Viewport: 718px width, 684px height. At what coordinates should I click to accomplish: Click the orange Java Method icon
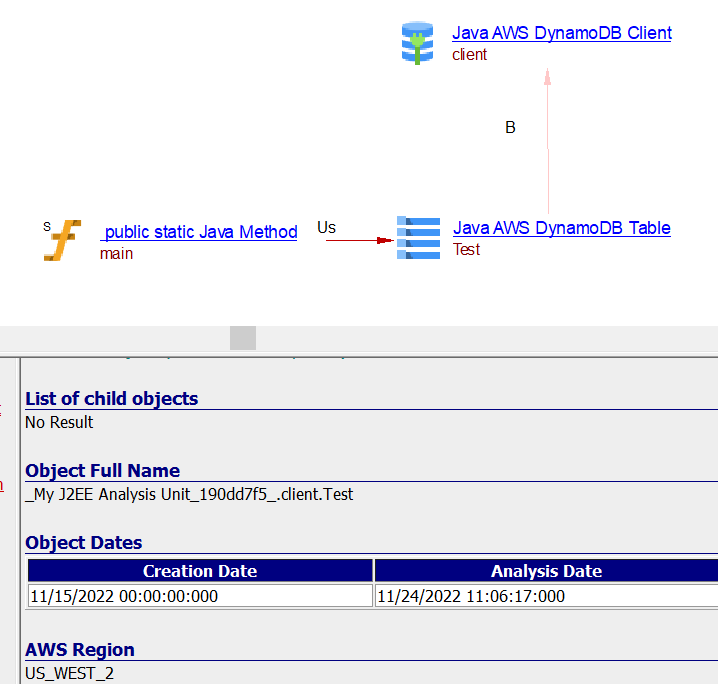point(63,241)
